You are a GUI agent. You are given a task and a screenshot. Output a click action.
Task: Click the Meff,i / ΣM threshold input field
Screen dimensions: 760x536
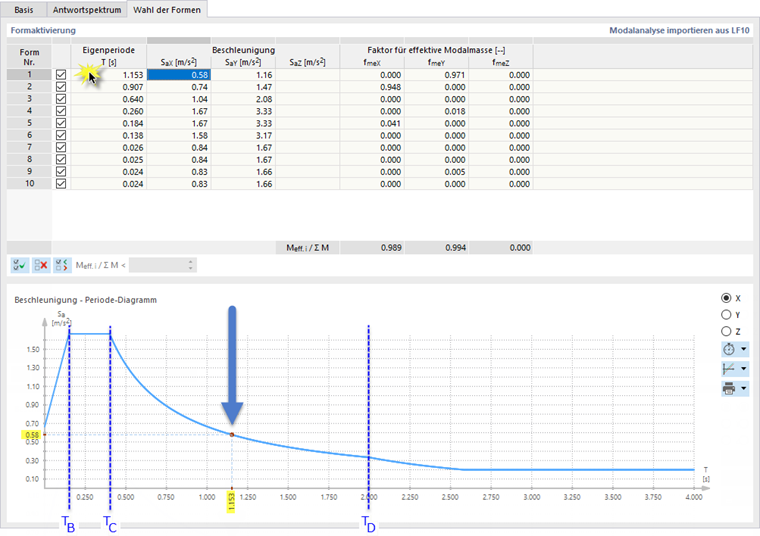pyautogui.click(x=158, y=265)
